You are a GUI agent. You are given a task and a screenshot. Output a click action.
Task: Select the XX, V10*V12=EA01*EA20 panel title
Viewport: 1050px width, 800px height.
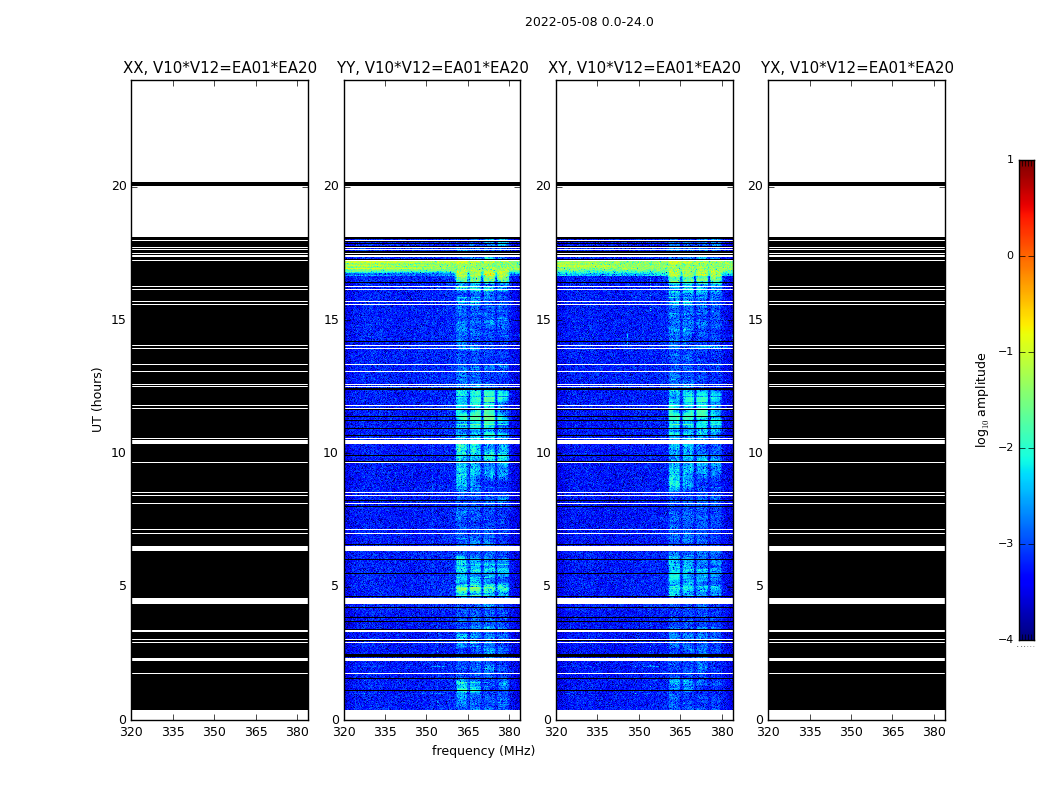pyautogui.click(x=220, y=68)
